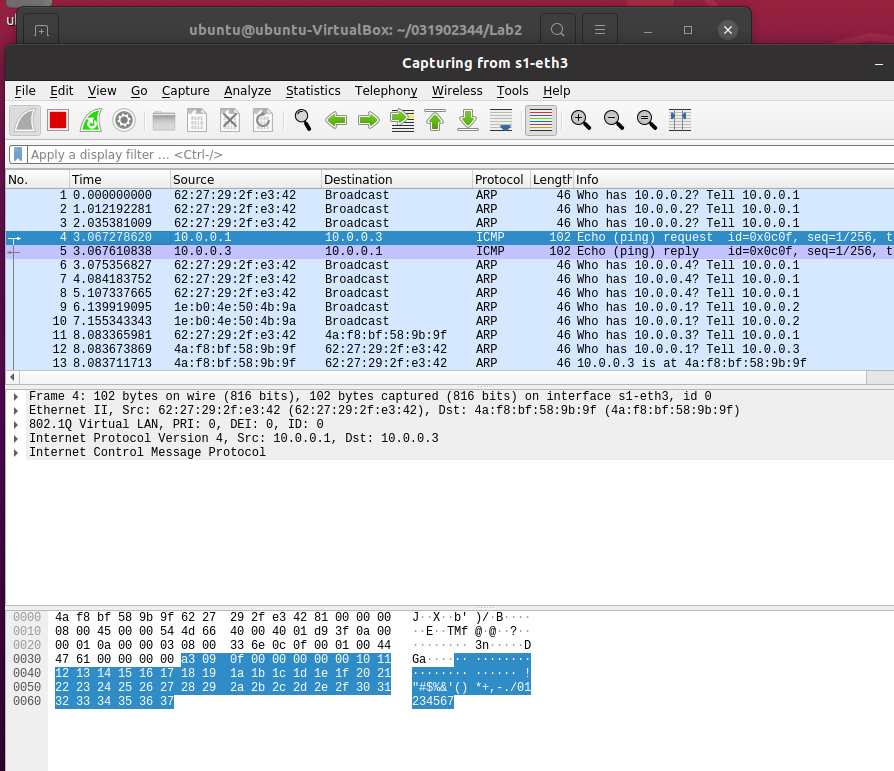Click the open capture file folder icon
Screen dimensions: 894x771
pyautogui.click(x=164, y=120)
